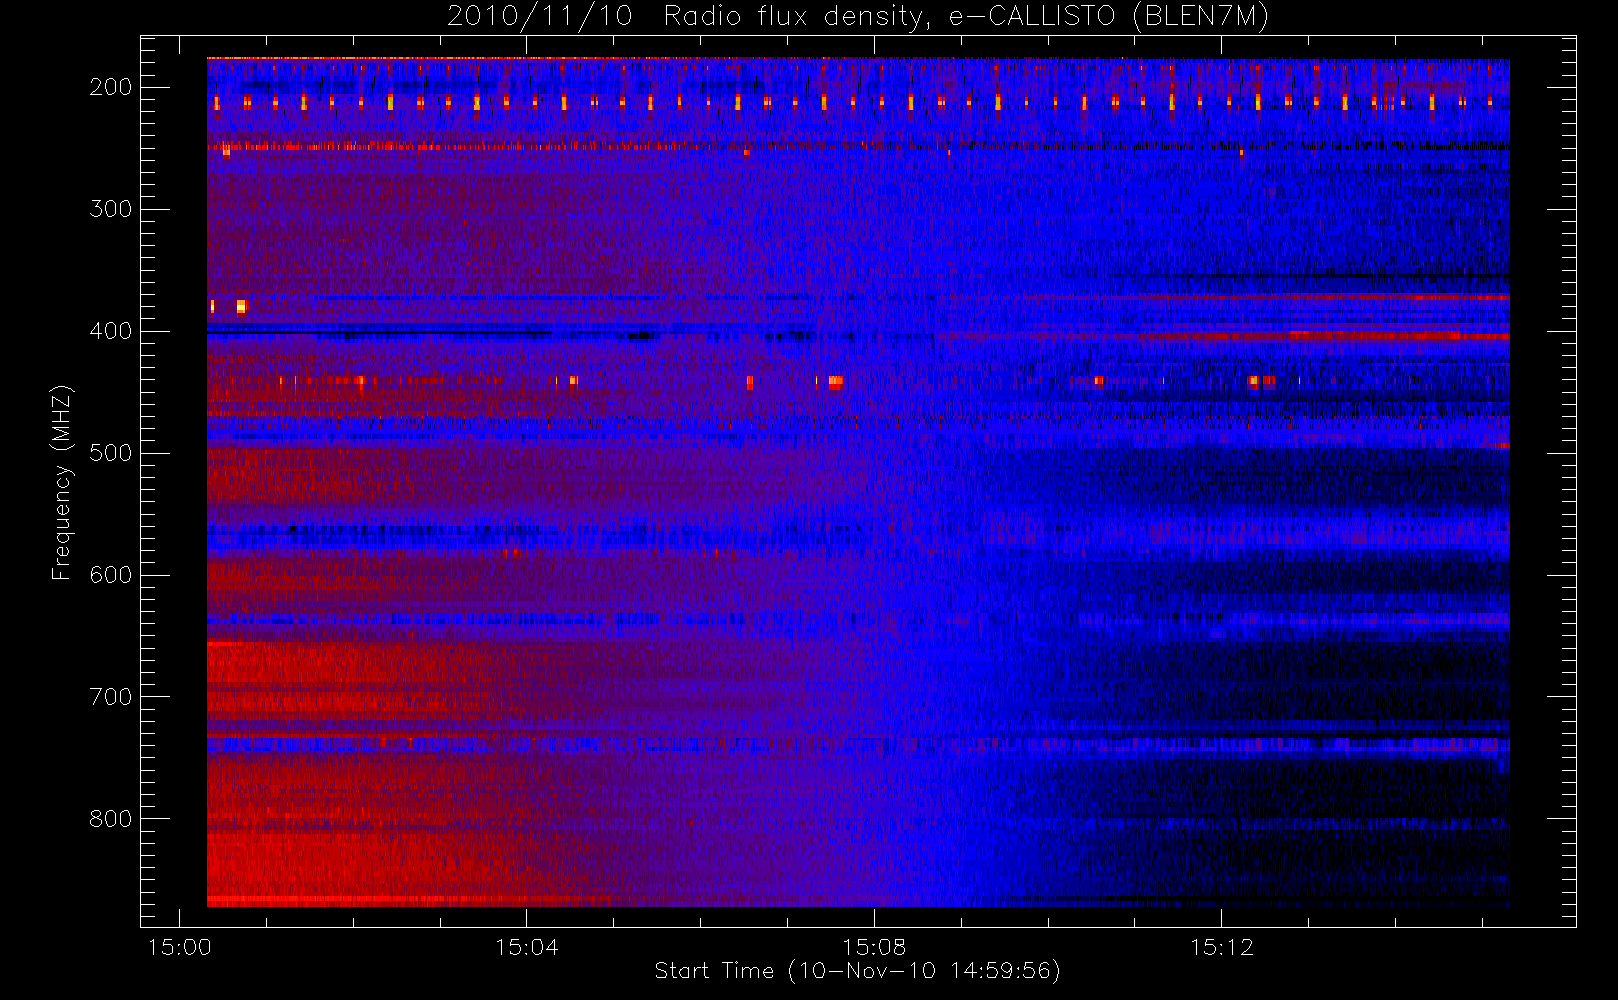This screenshot has width=1618, height=1000.
Task: Click the y-axis label "Frequency (MHZ)"
Action: click(x=62, y=482)
